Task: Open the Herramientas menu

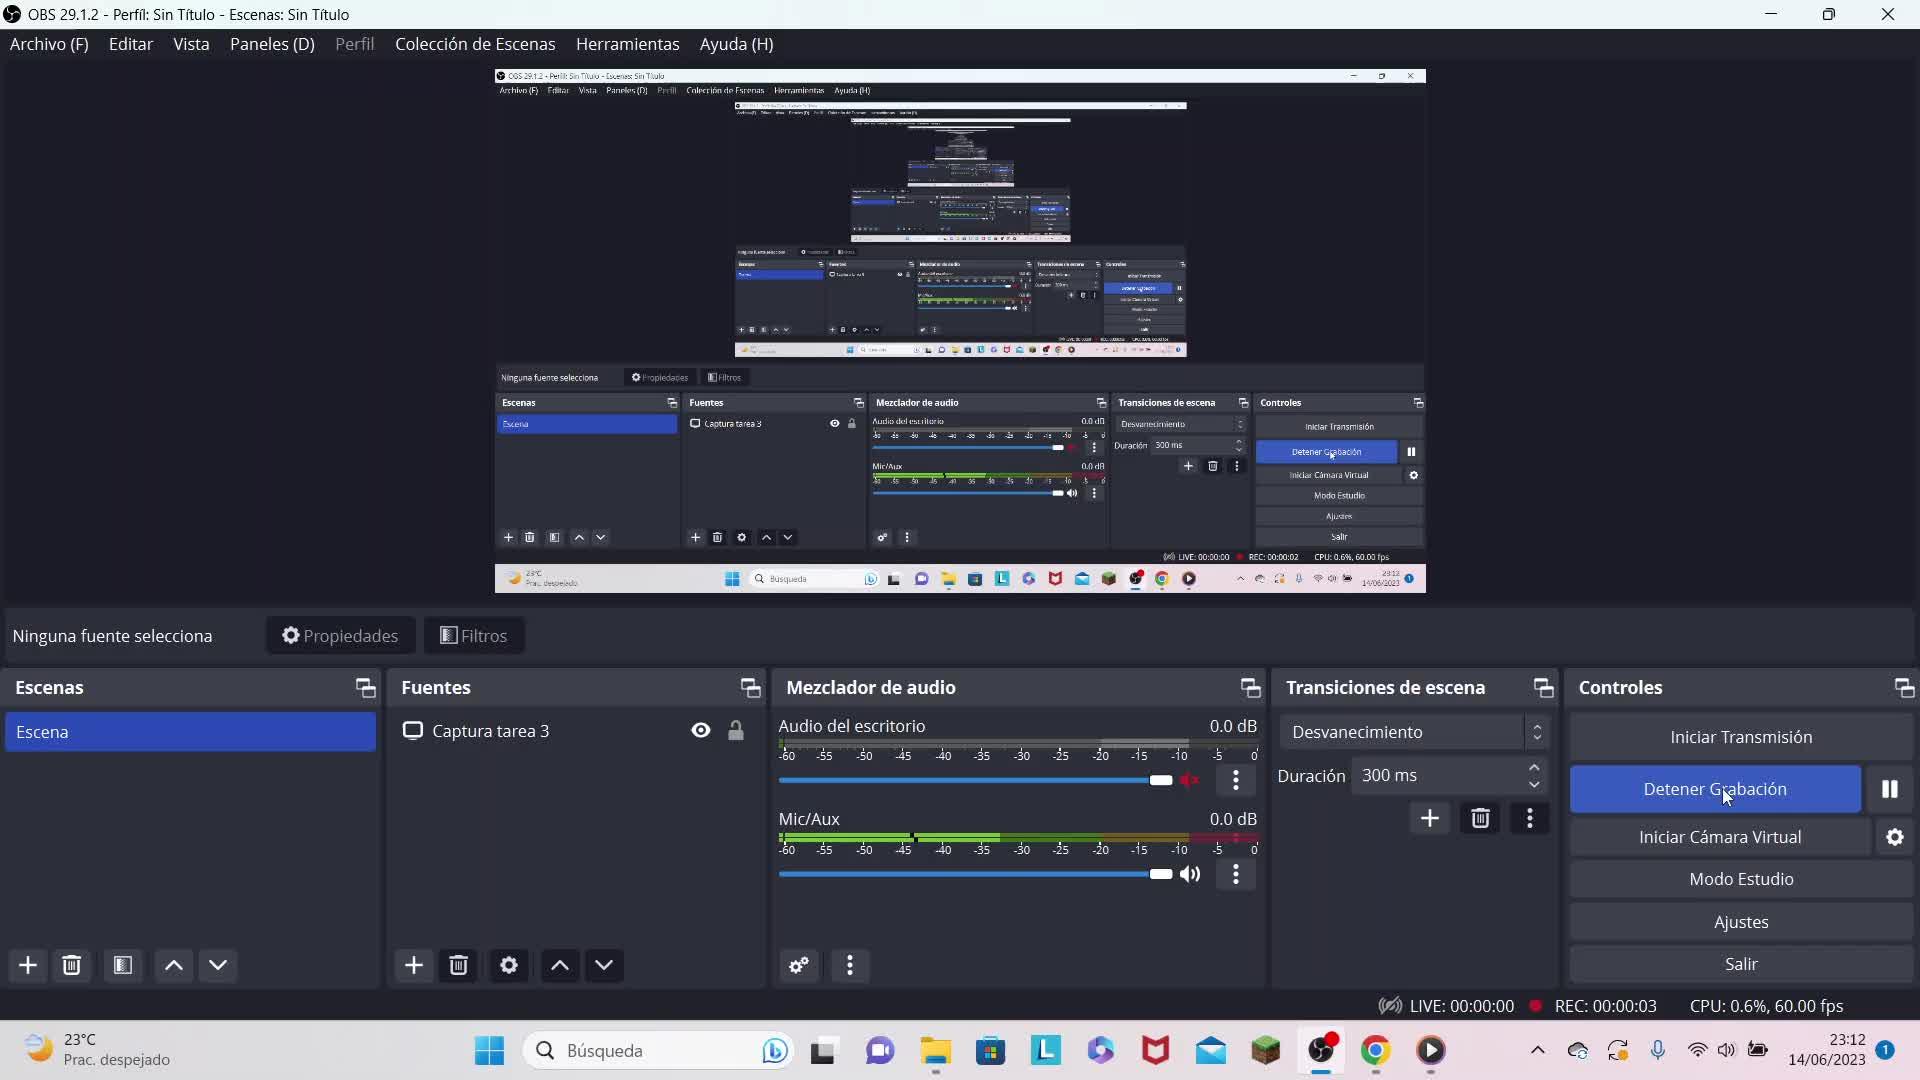Action: [x=627, y=44]
